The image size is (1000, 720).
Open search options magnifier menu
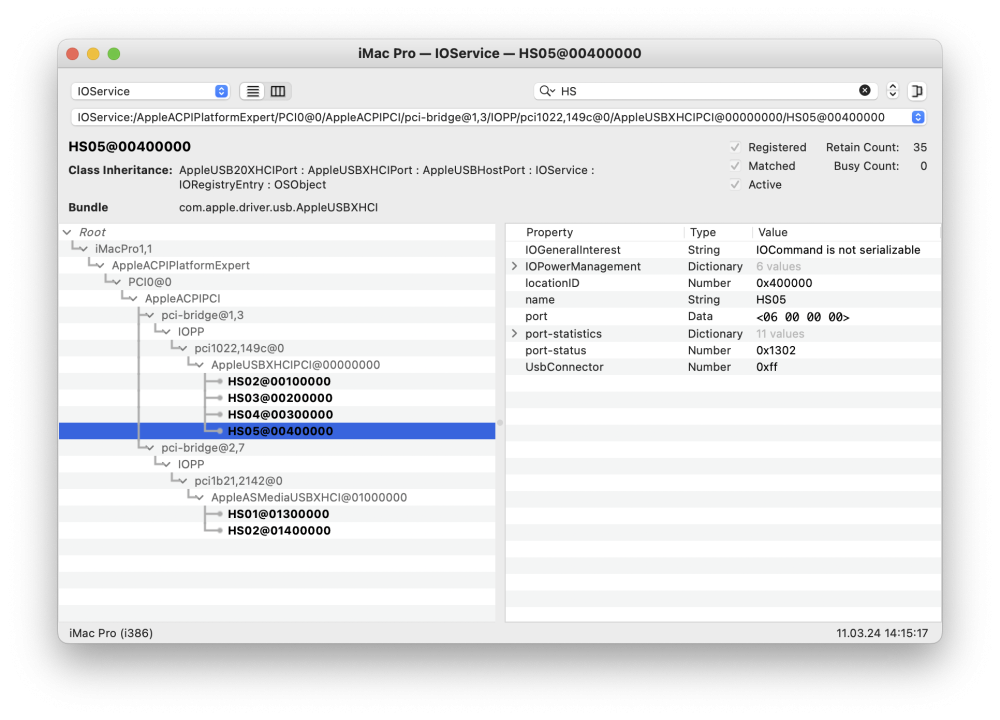pos(547,91)
